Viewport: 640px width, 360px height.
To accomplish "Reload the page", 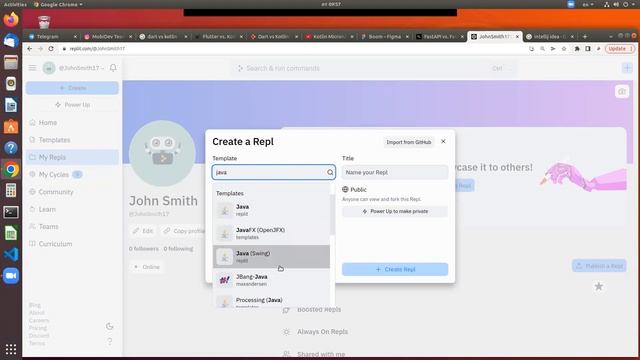I will pyautogui.click(x=51, y=49).
